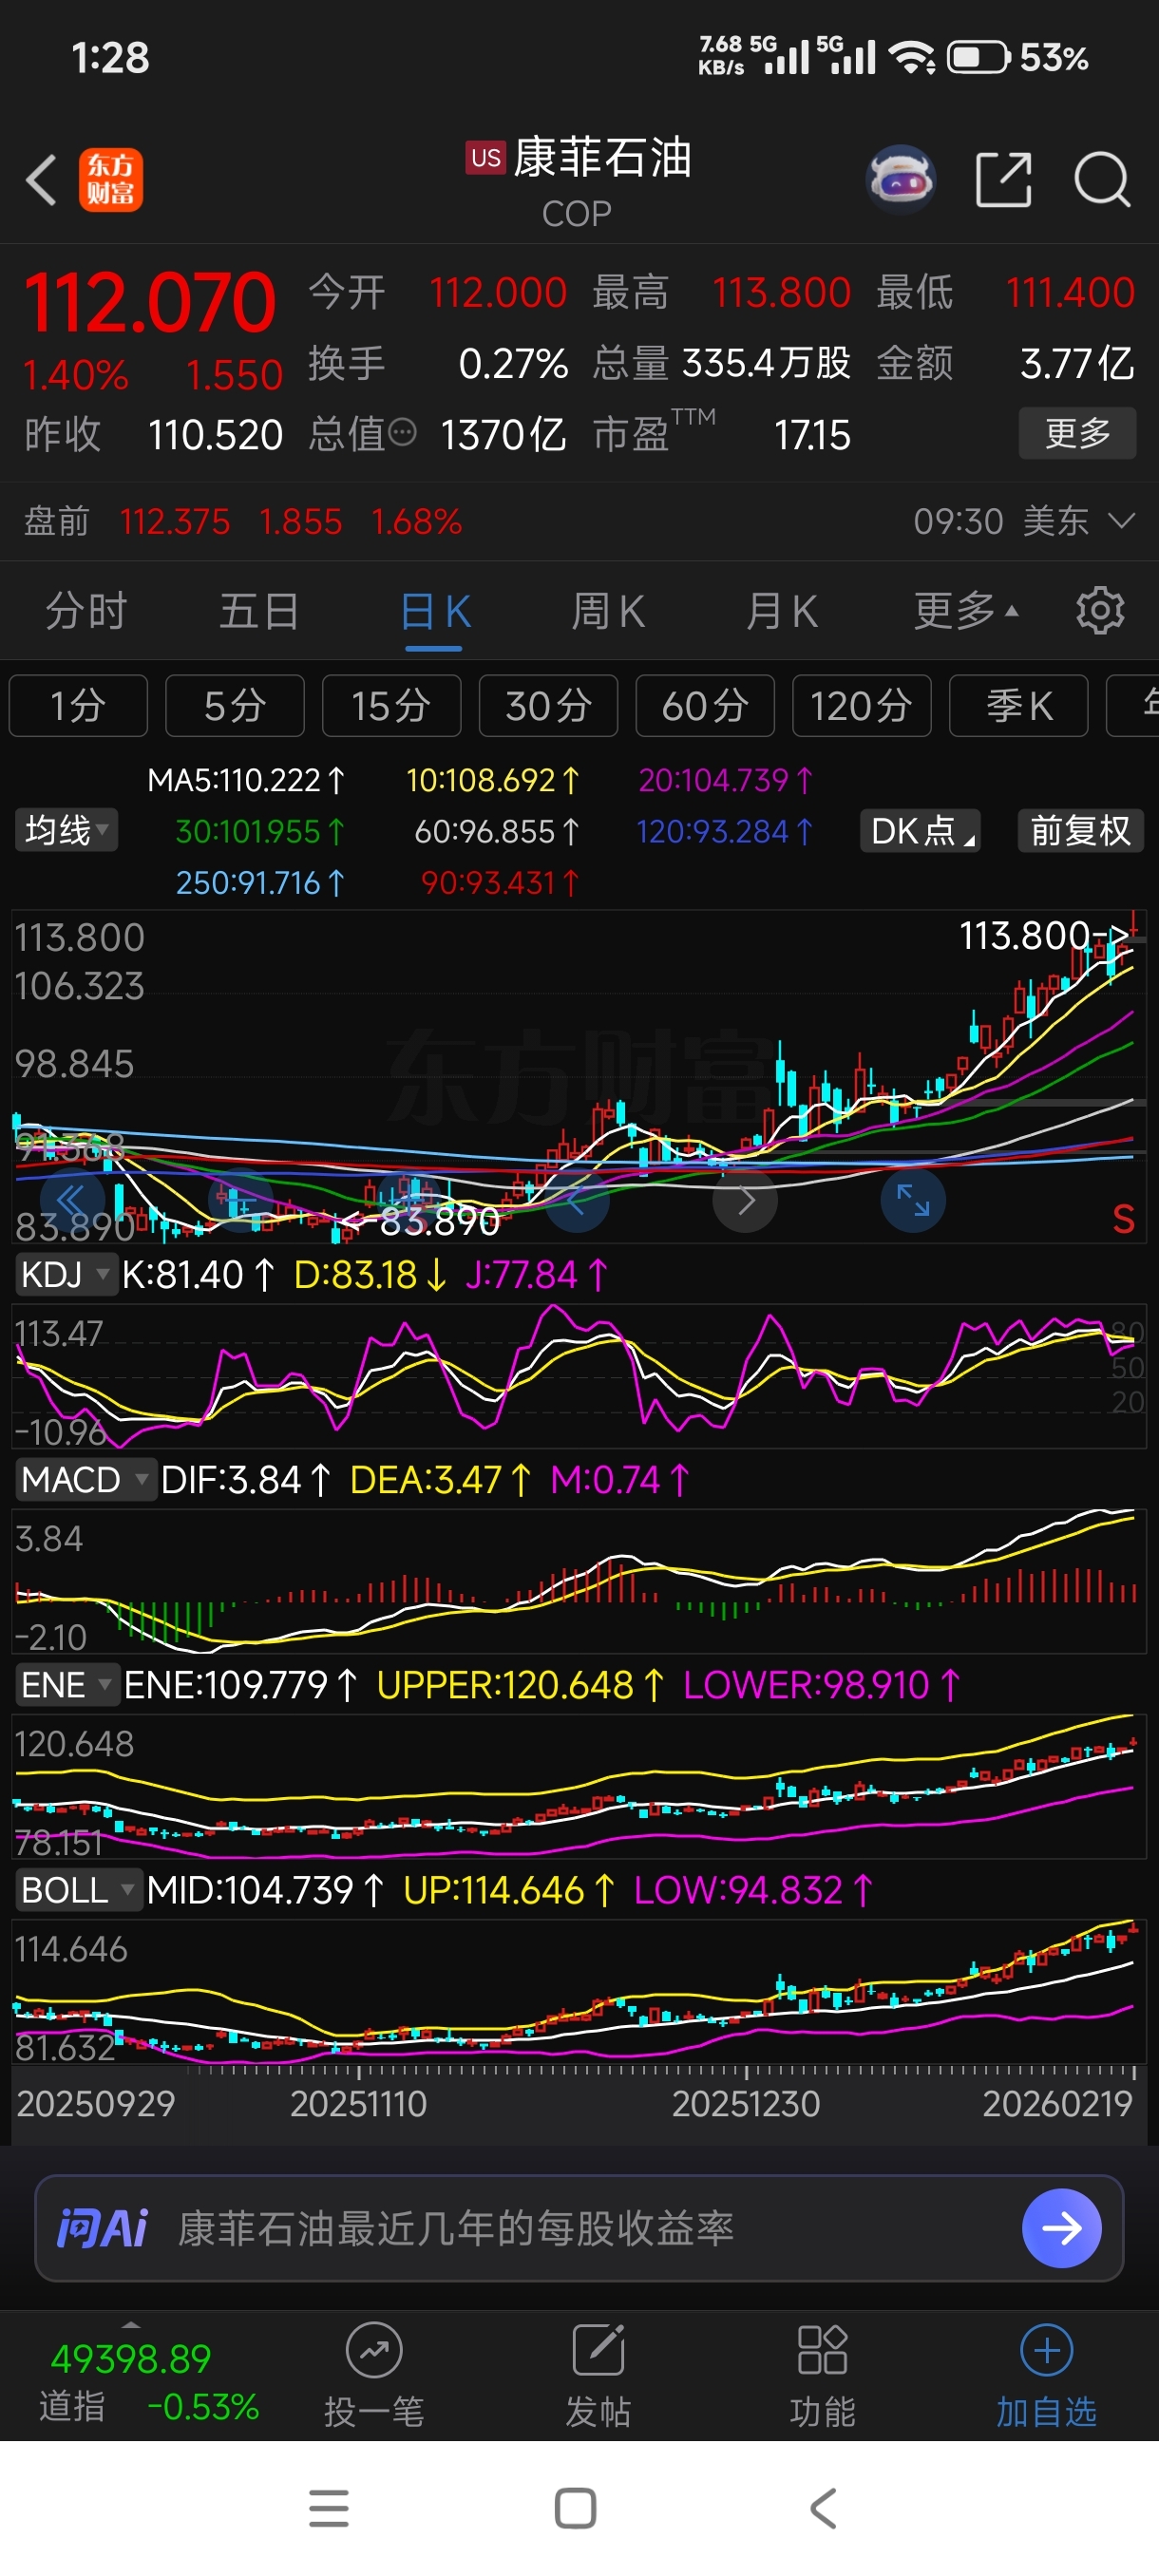Screen dimensions: 1159x2576
Task: Open search with the magnifier icon
Action: coord(1102,180)
